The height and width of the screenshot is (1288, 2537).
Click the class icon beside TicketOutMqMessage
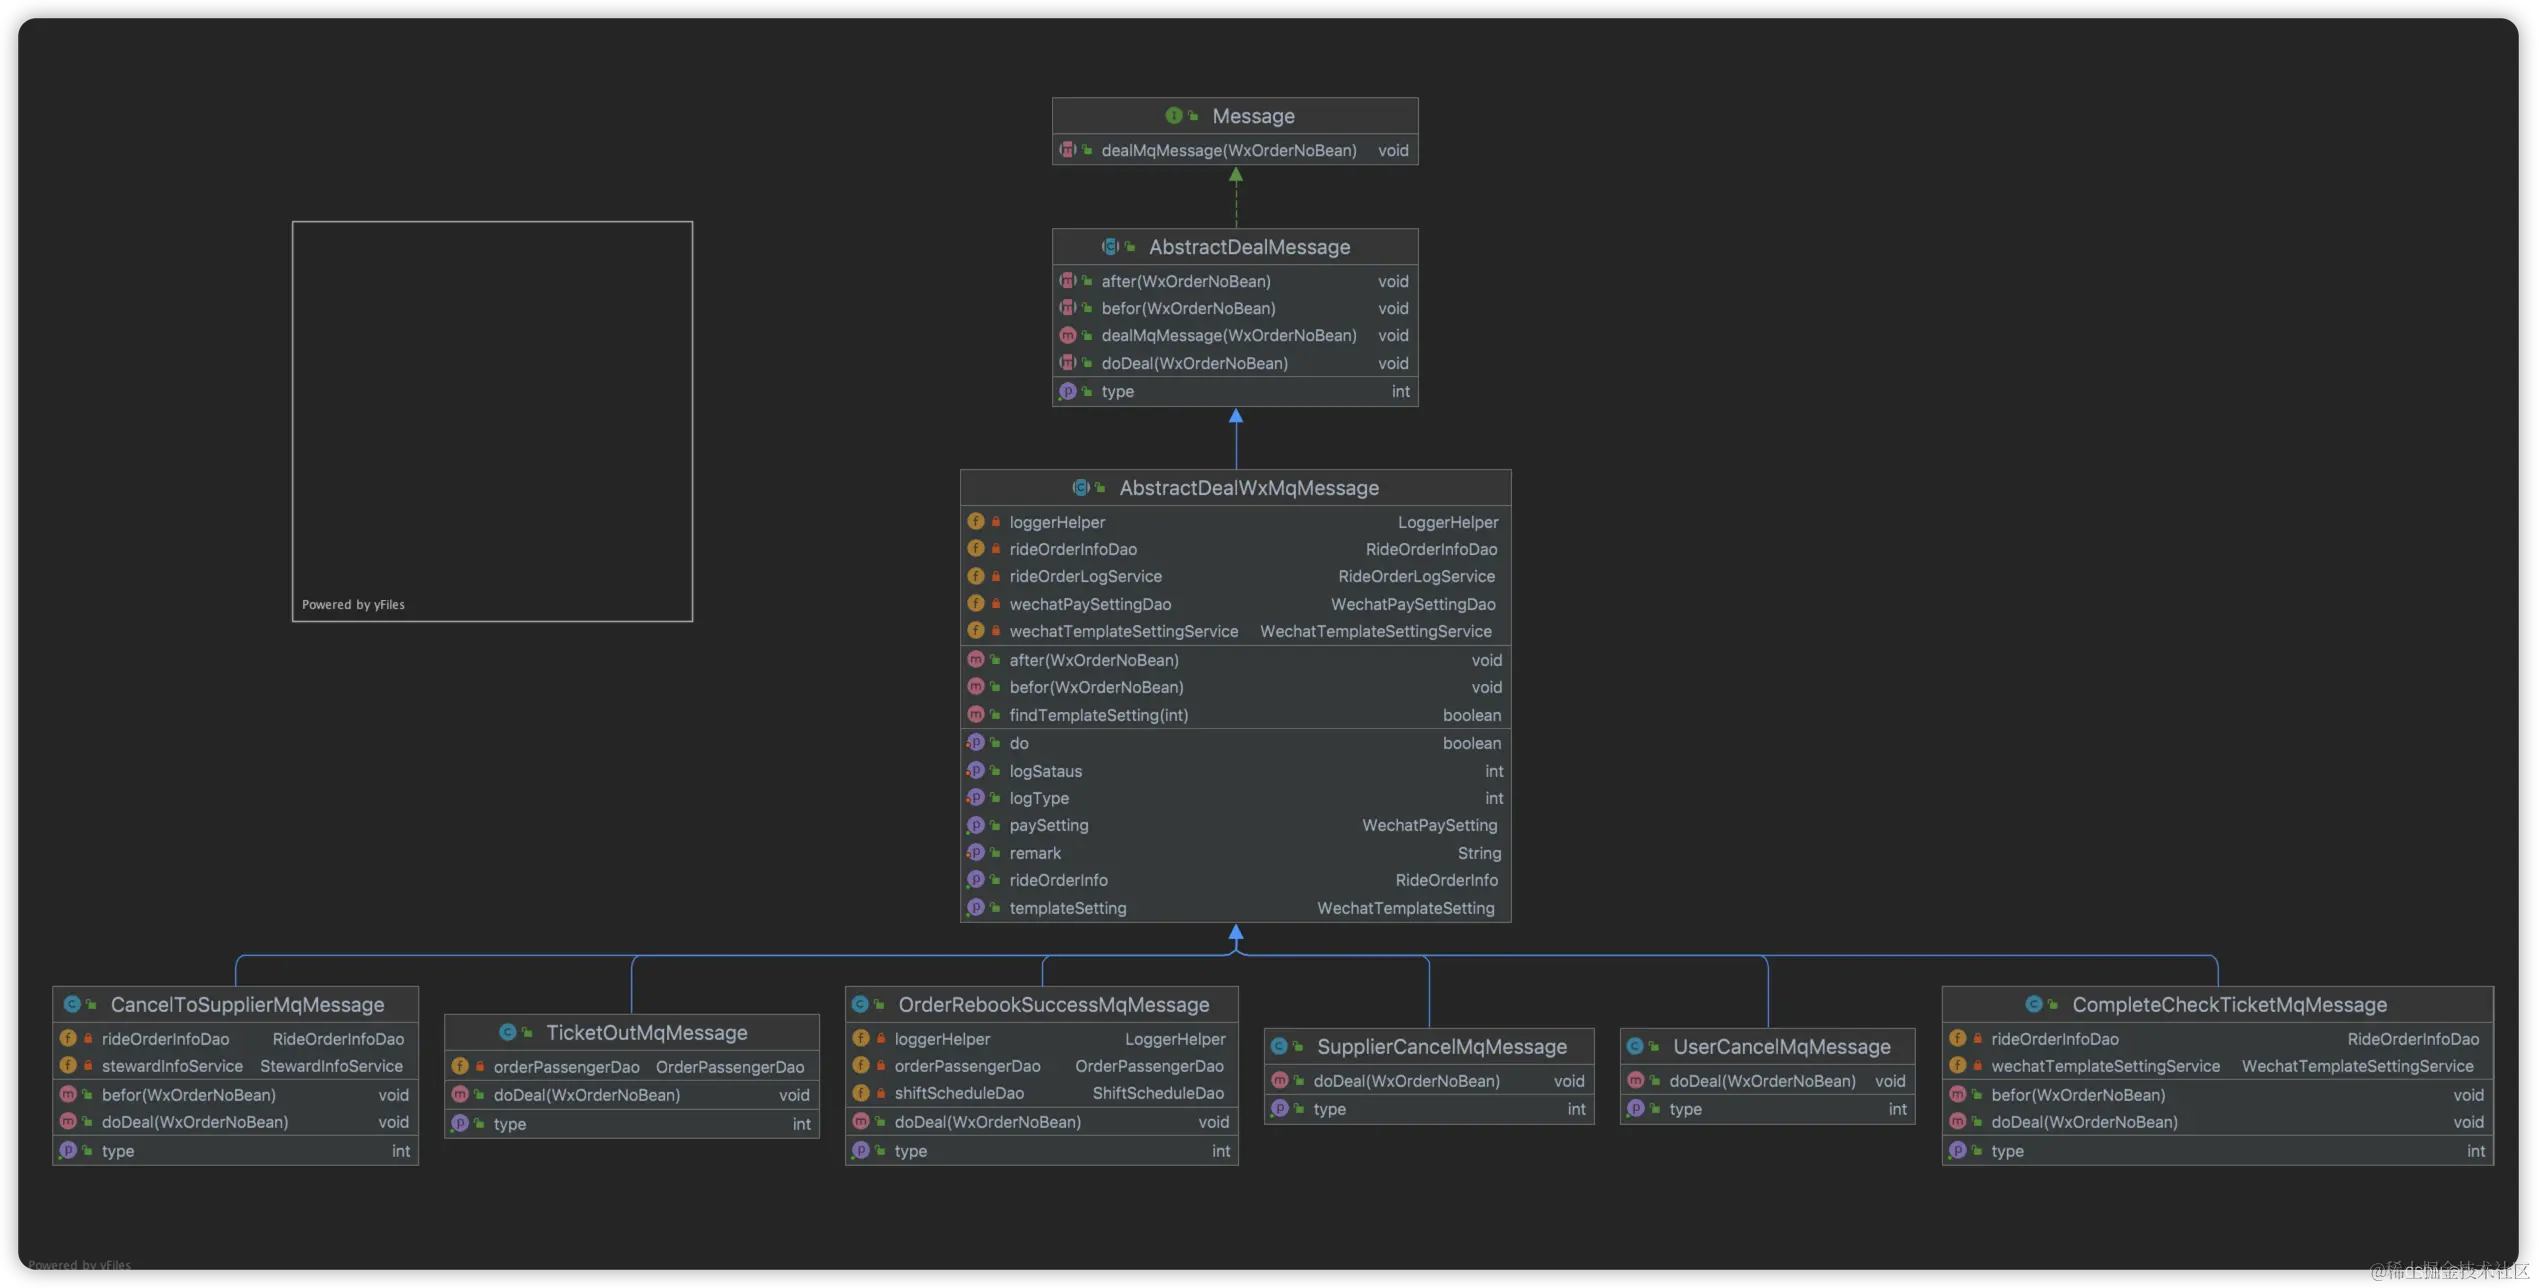pos(508,1032)
